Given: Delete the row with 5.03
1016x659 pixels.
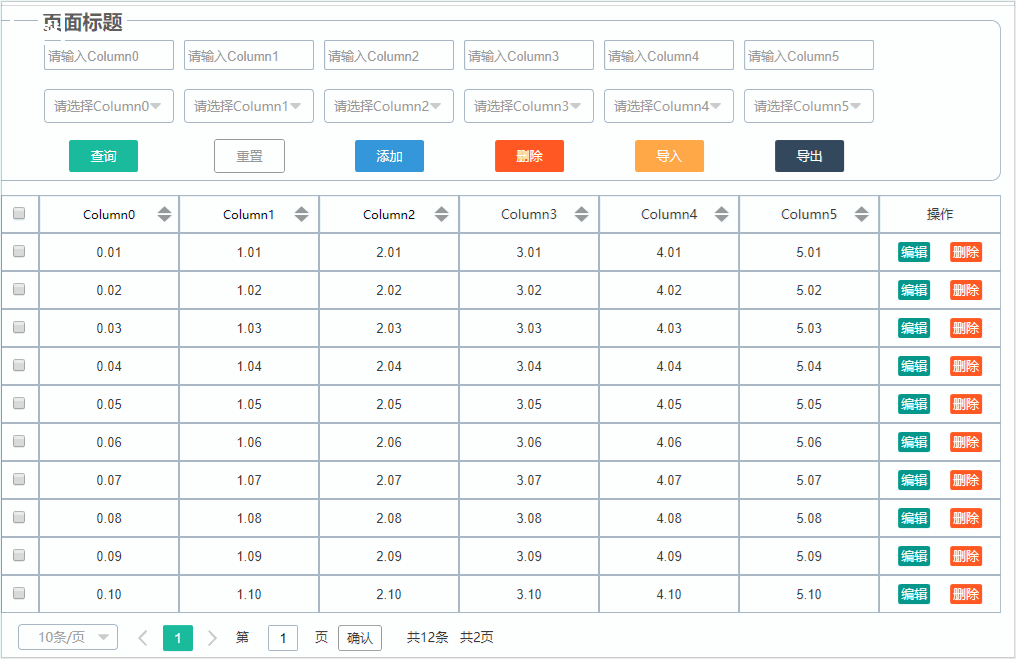Looking at the screenshot, I should pos(966,328).
